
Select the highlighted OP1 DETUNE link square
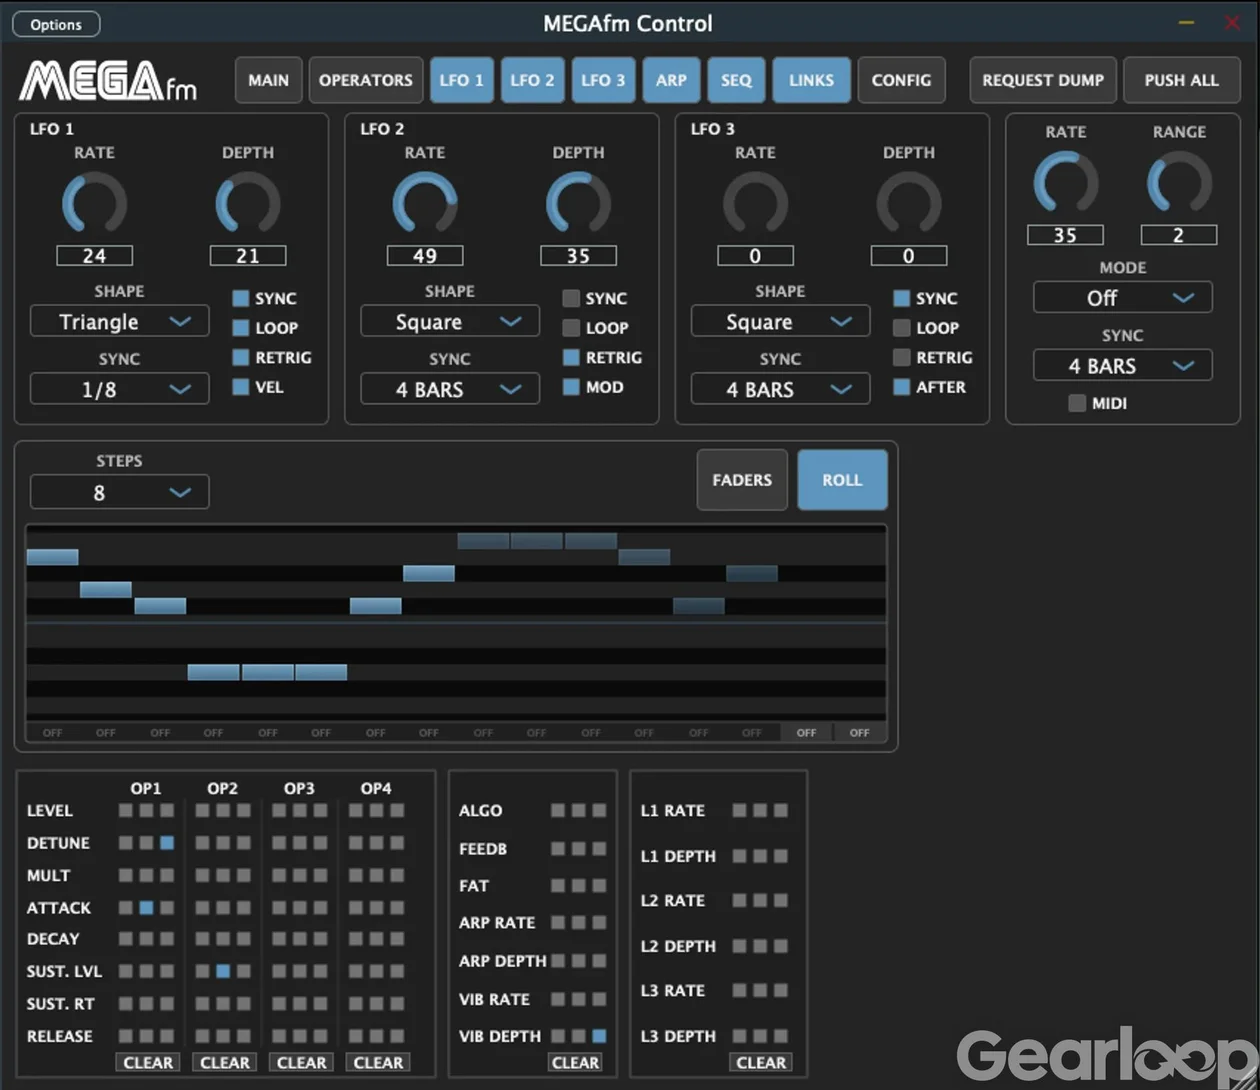tap(167, 843)
